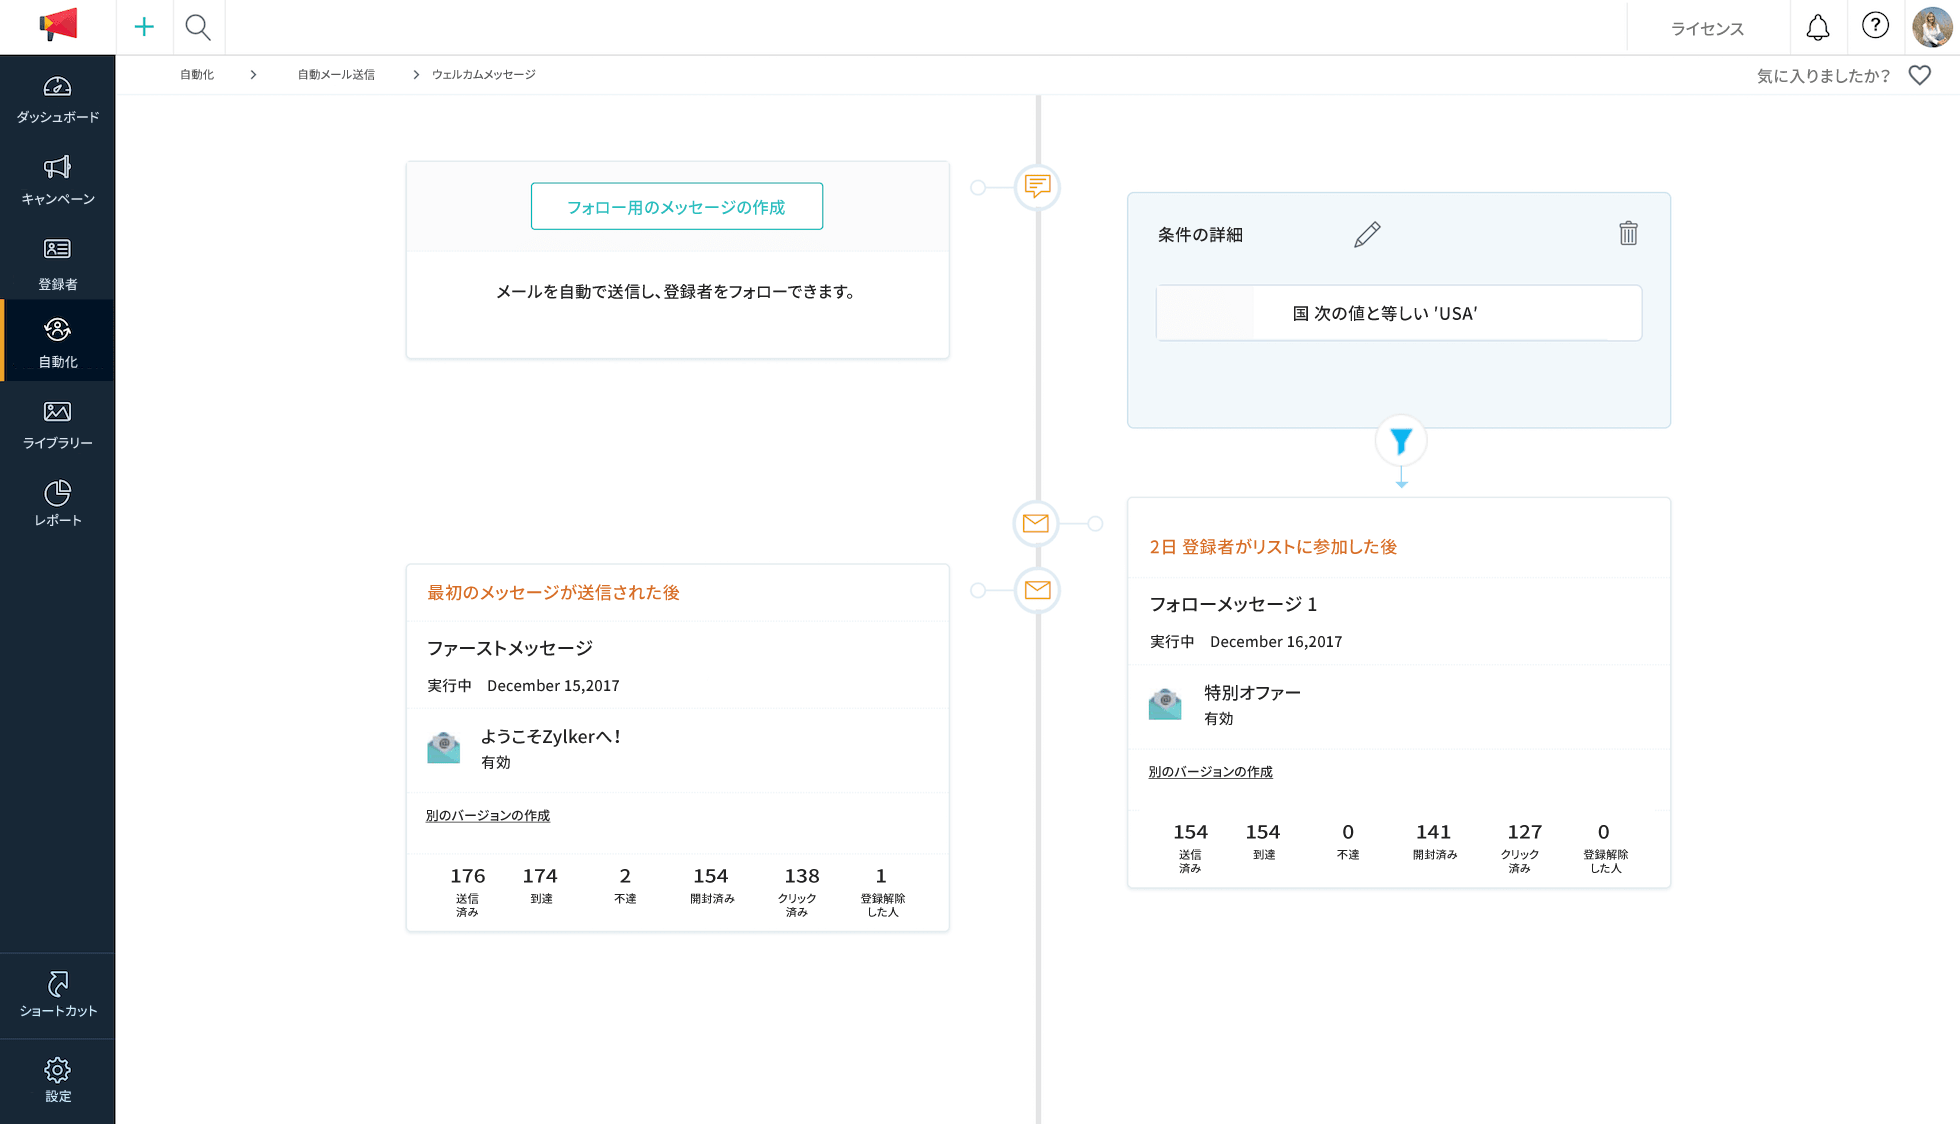Open the search magnifier icon
1960x1124 pixels.
click(x=198, y=27)
